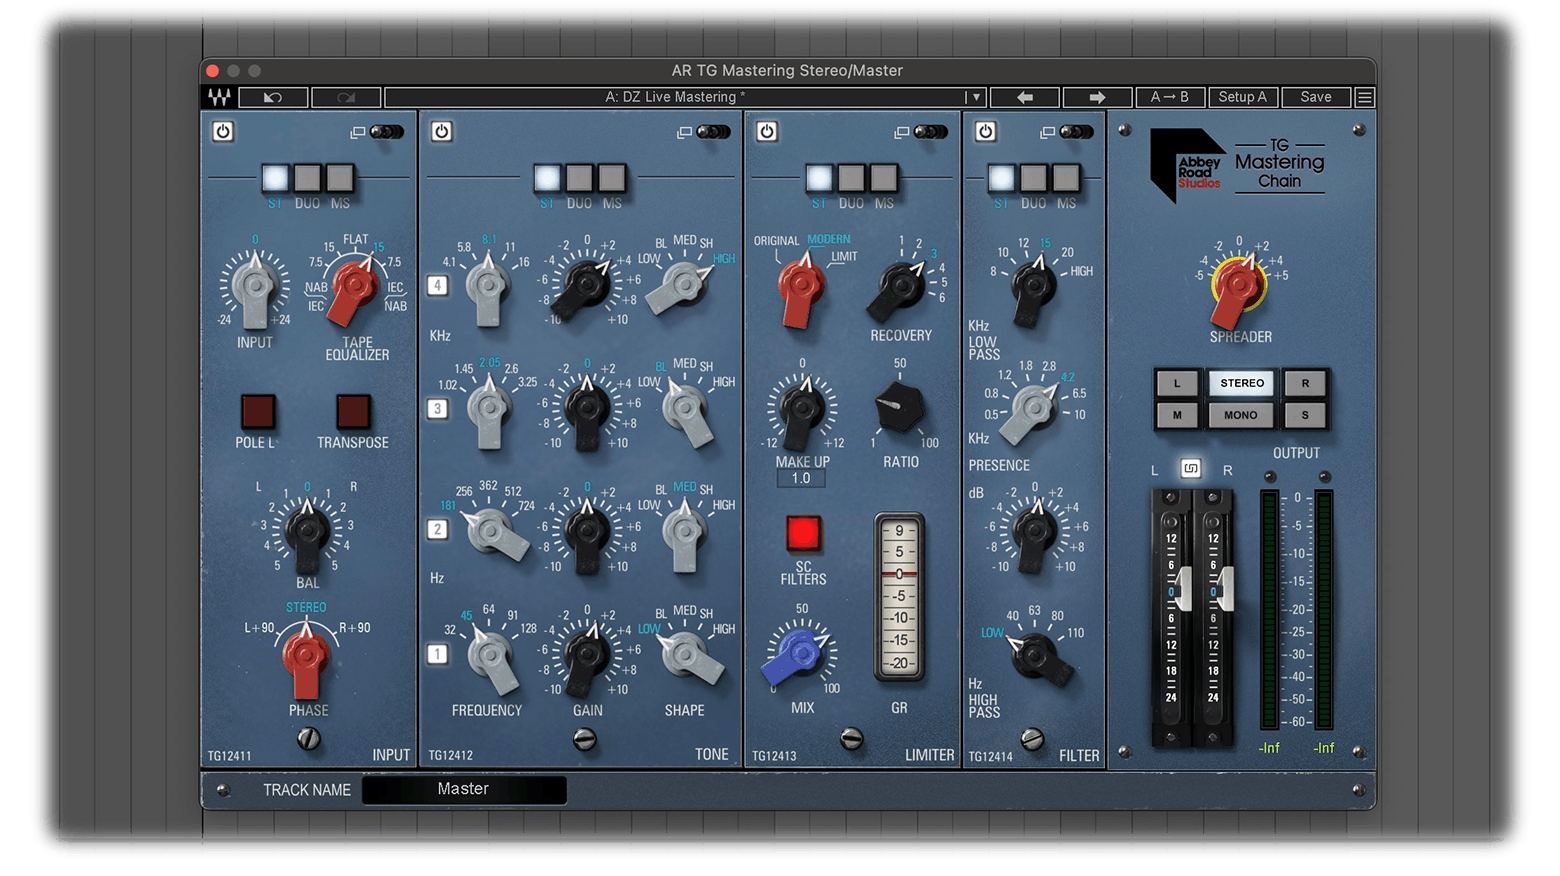The height and width of the screenshot is (876, 1560).
Task: Monitor the M (mid) channel
Action: coord(1177,415)
